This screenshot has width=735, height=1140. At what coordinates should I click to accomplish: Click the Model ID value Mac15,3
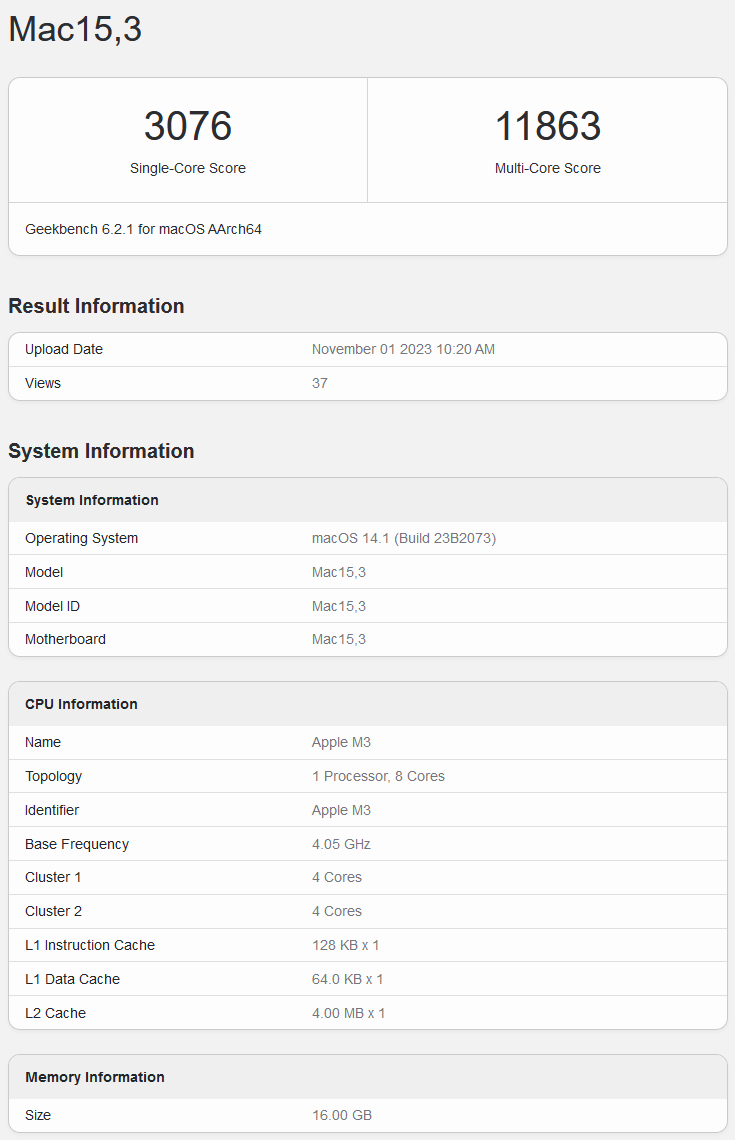(x=339, y=606)
